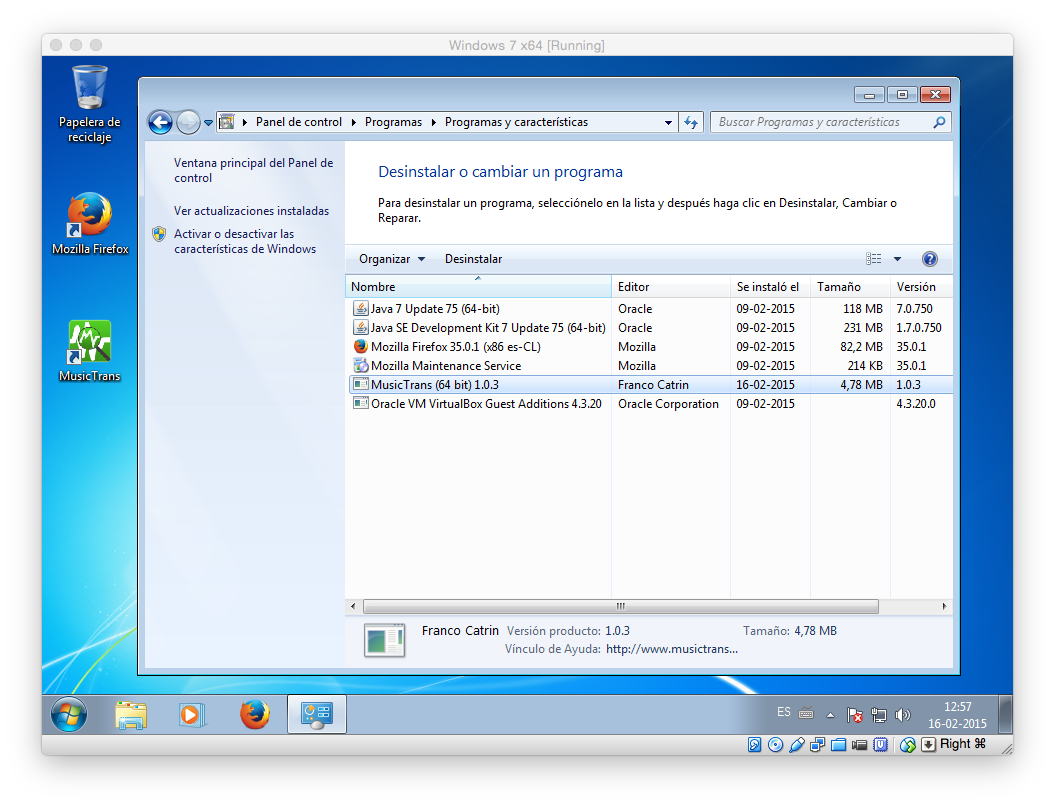Launch Windows Media Player from the taskbar

192,714
